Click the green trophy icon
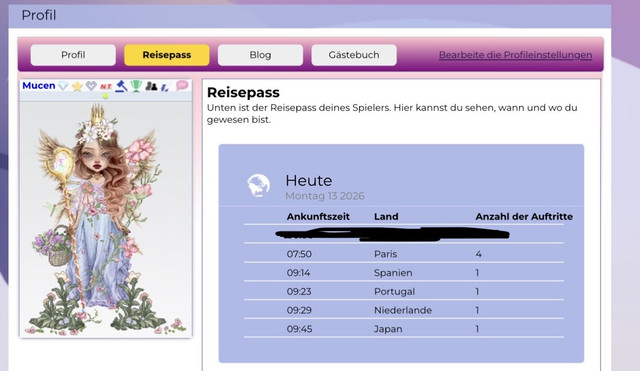The width and height of the screenshot is (640, 371). [x=136, y=86]
